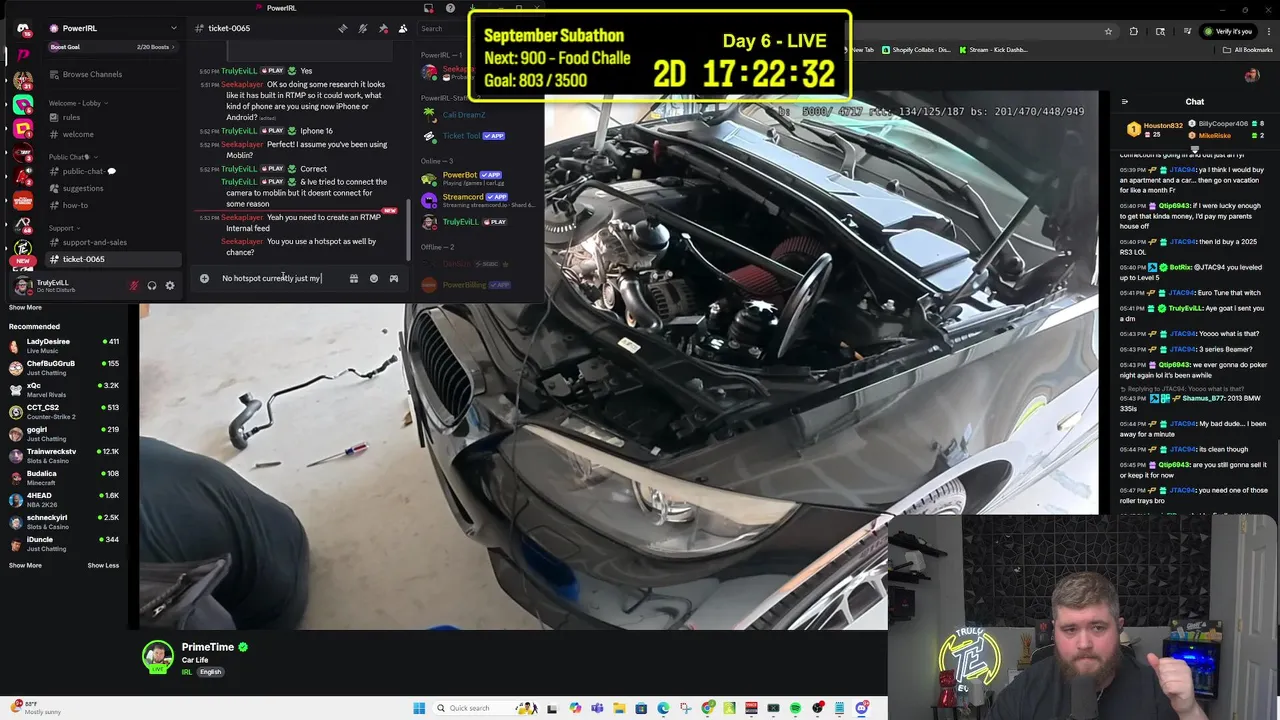The image size is (1280, 720).
Task: Click Ticket Tool in the member list
Action: pos(478,136)
